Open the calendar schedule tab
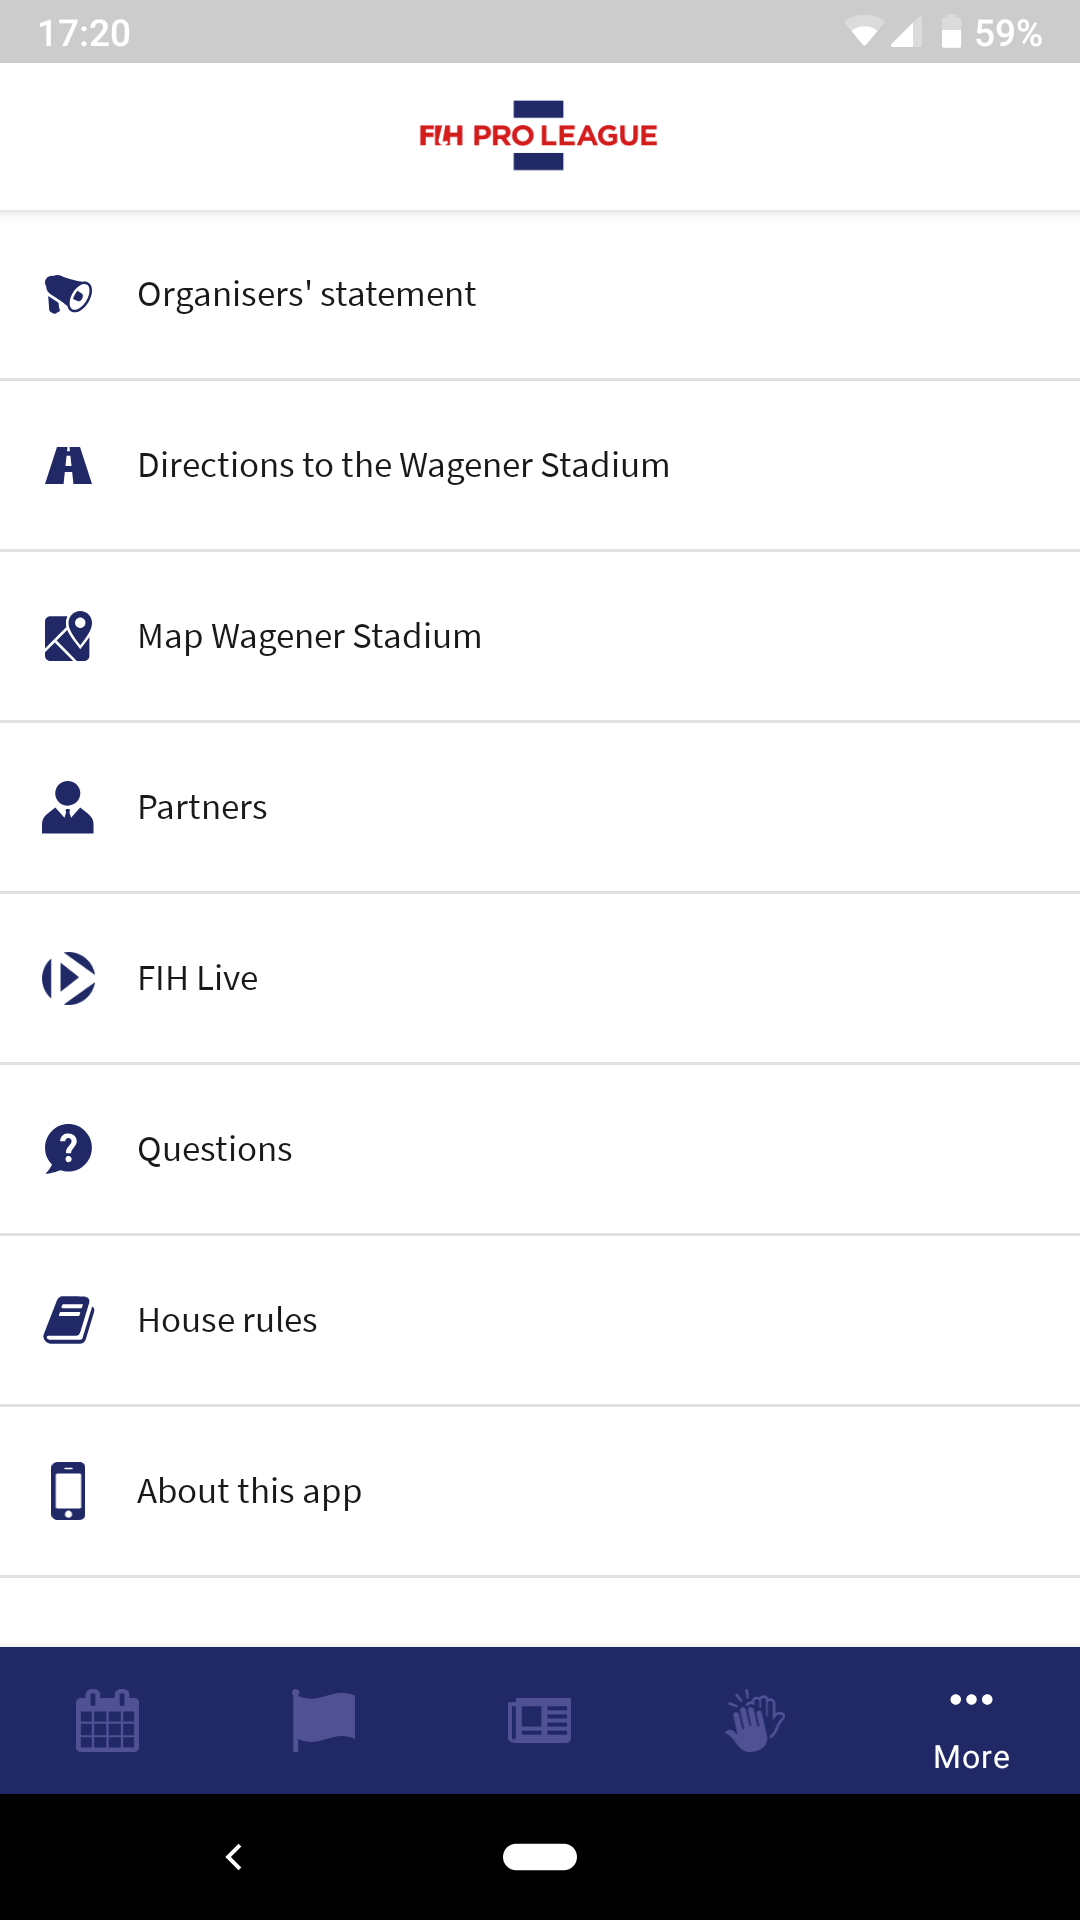Screen dimensions: 1080x1920 [108, 1721]
